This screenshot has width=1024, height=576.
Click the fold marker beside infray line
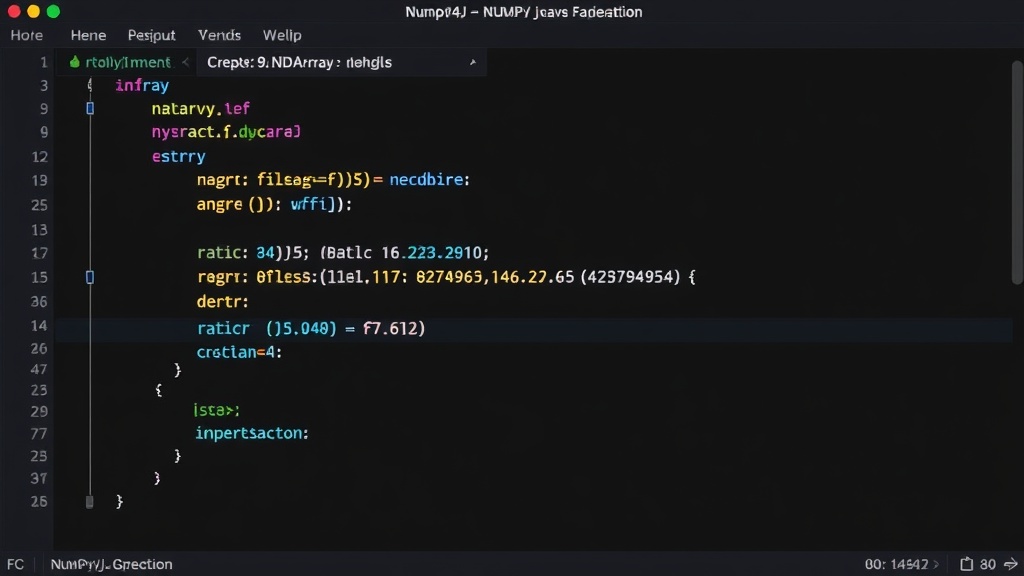tap(90, 85)
